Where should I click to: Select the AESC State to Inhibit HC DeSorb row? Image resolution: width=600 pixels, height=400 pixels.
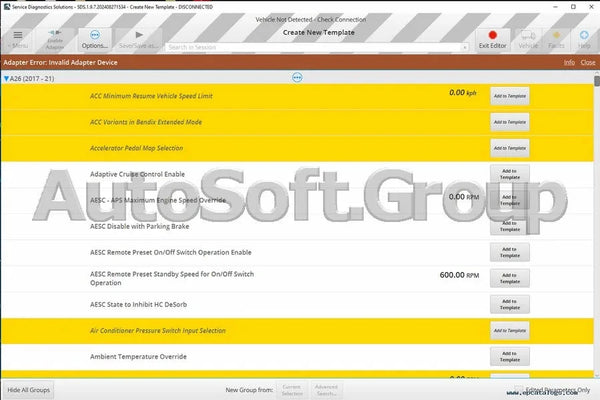tap(297, 305)
